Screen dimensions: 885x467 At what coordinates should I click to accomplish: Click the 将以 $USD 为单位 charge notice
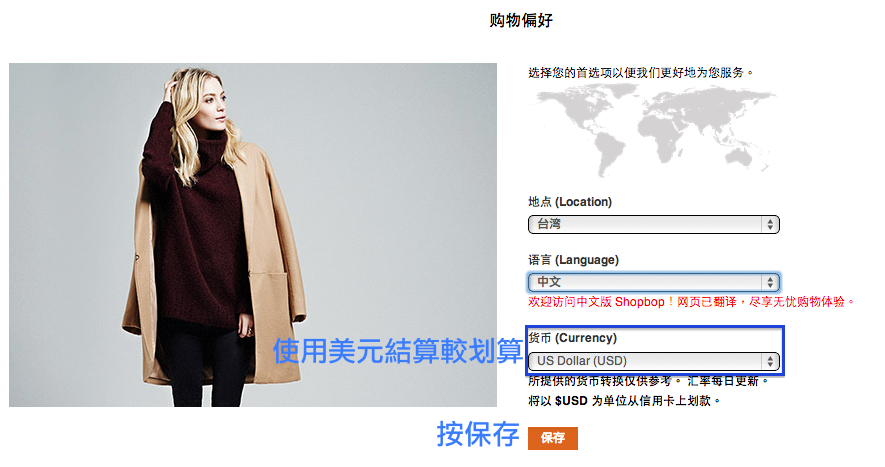[624, 401]
